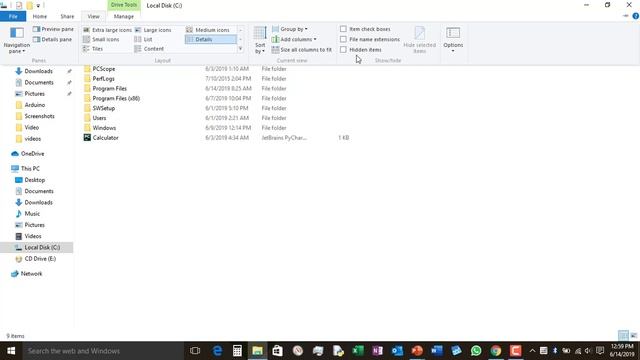640x360 pixels.
Task: Select the Calculator PyCharm file
Action: (x=105, y=138)
